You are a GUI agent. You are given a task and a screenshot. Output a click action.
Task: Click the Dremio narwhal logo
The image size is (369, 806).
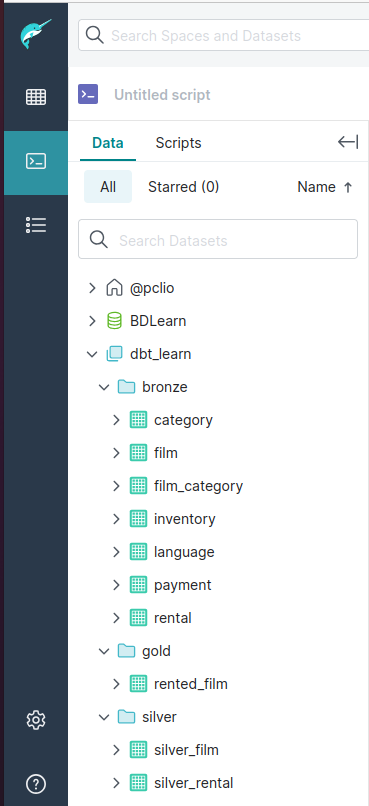coord(35,34)
